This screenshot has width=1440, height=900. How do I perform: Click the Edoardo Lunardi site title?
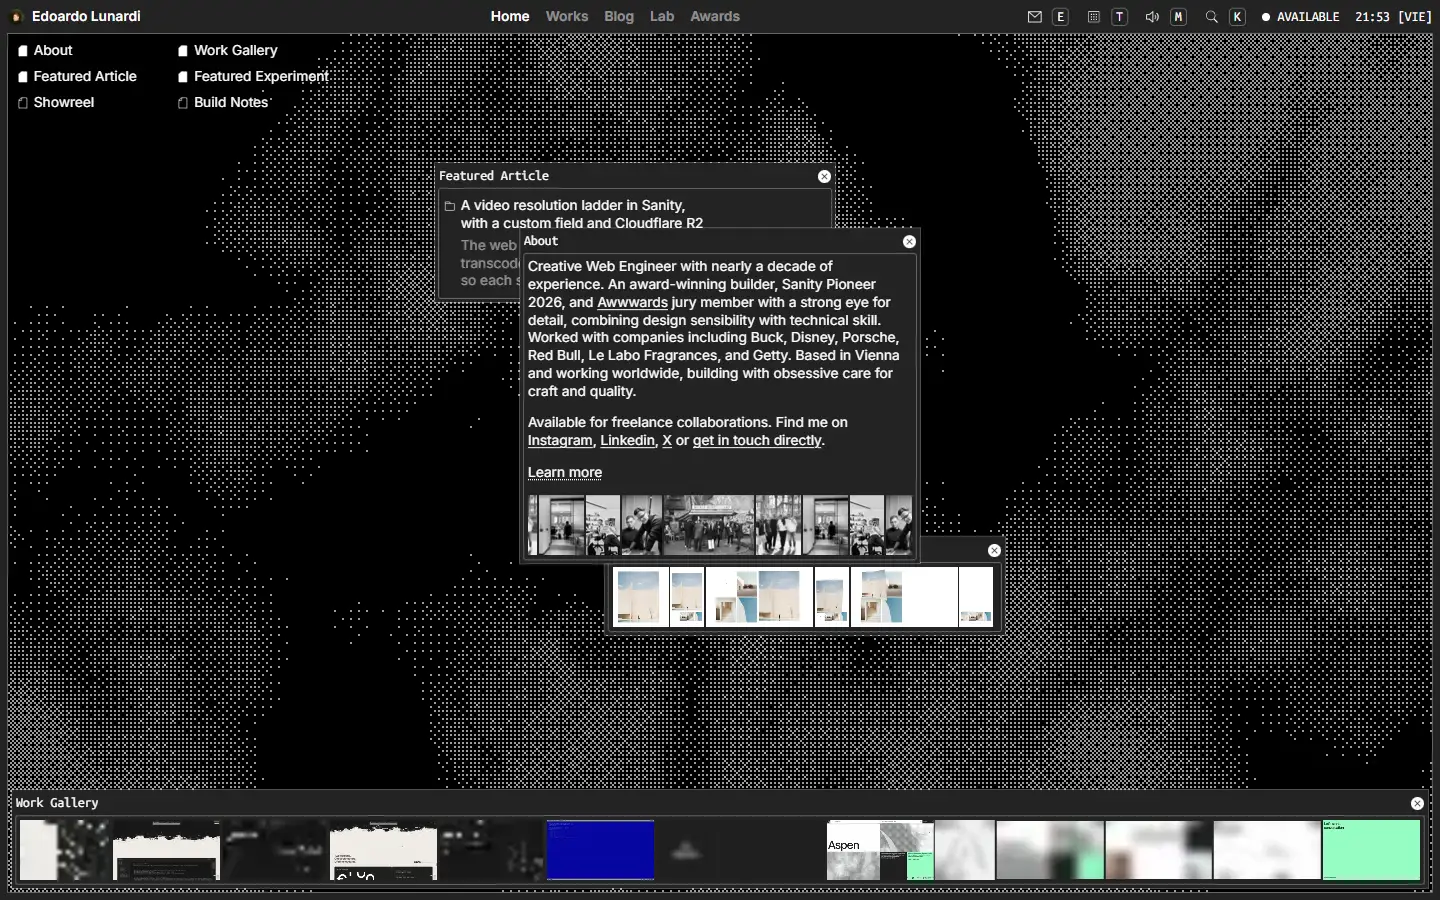coord(86,17)
